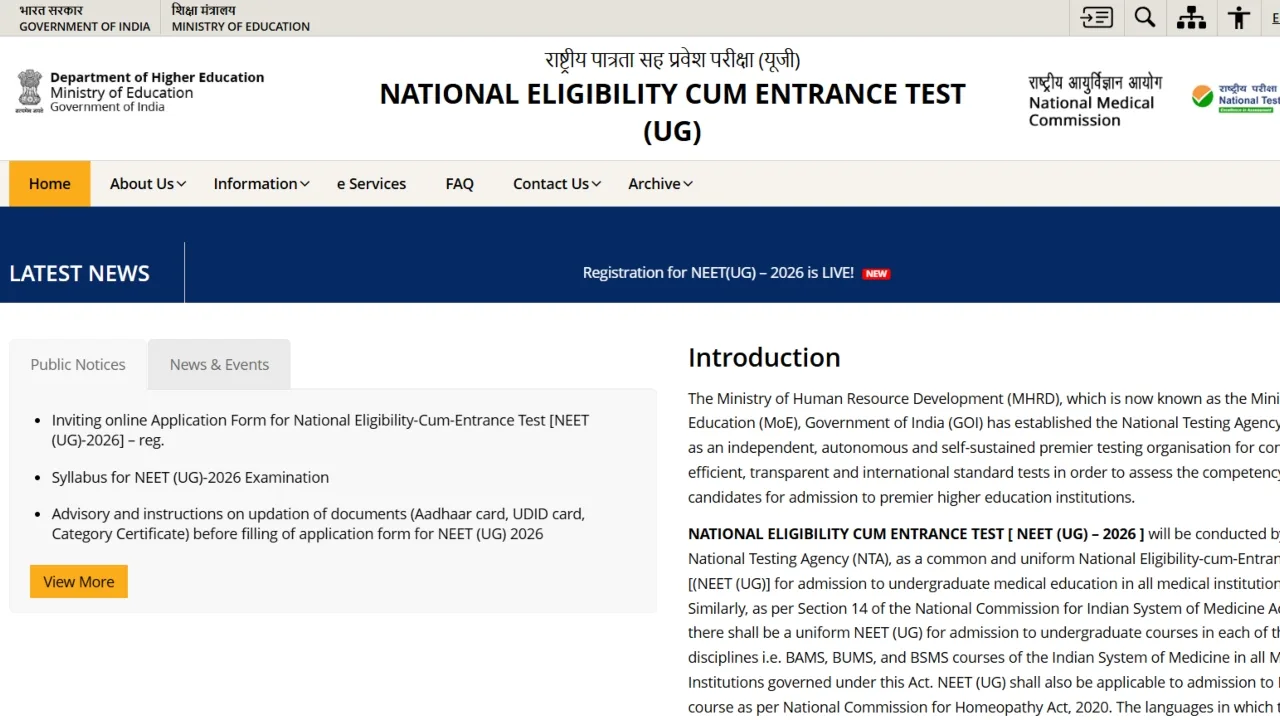Click the View More button
This screenshot has width=1280, height=720.
[x=78, y=581]
